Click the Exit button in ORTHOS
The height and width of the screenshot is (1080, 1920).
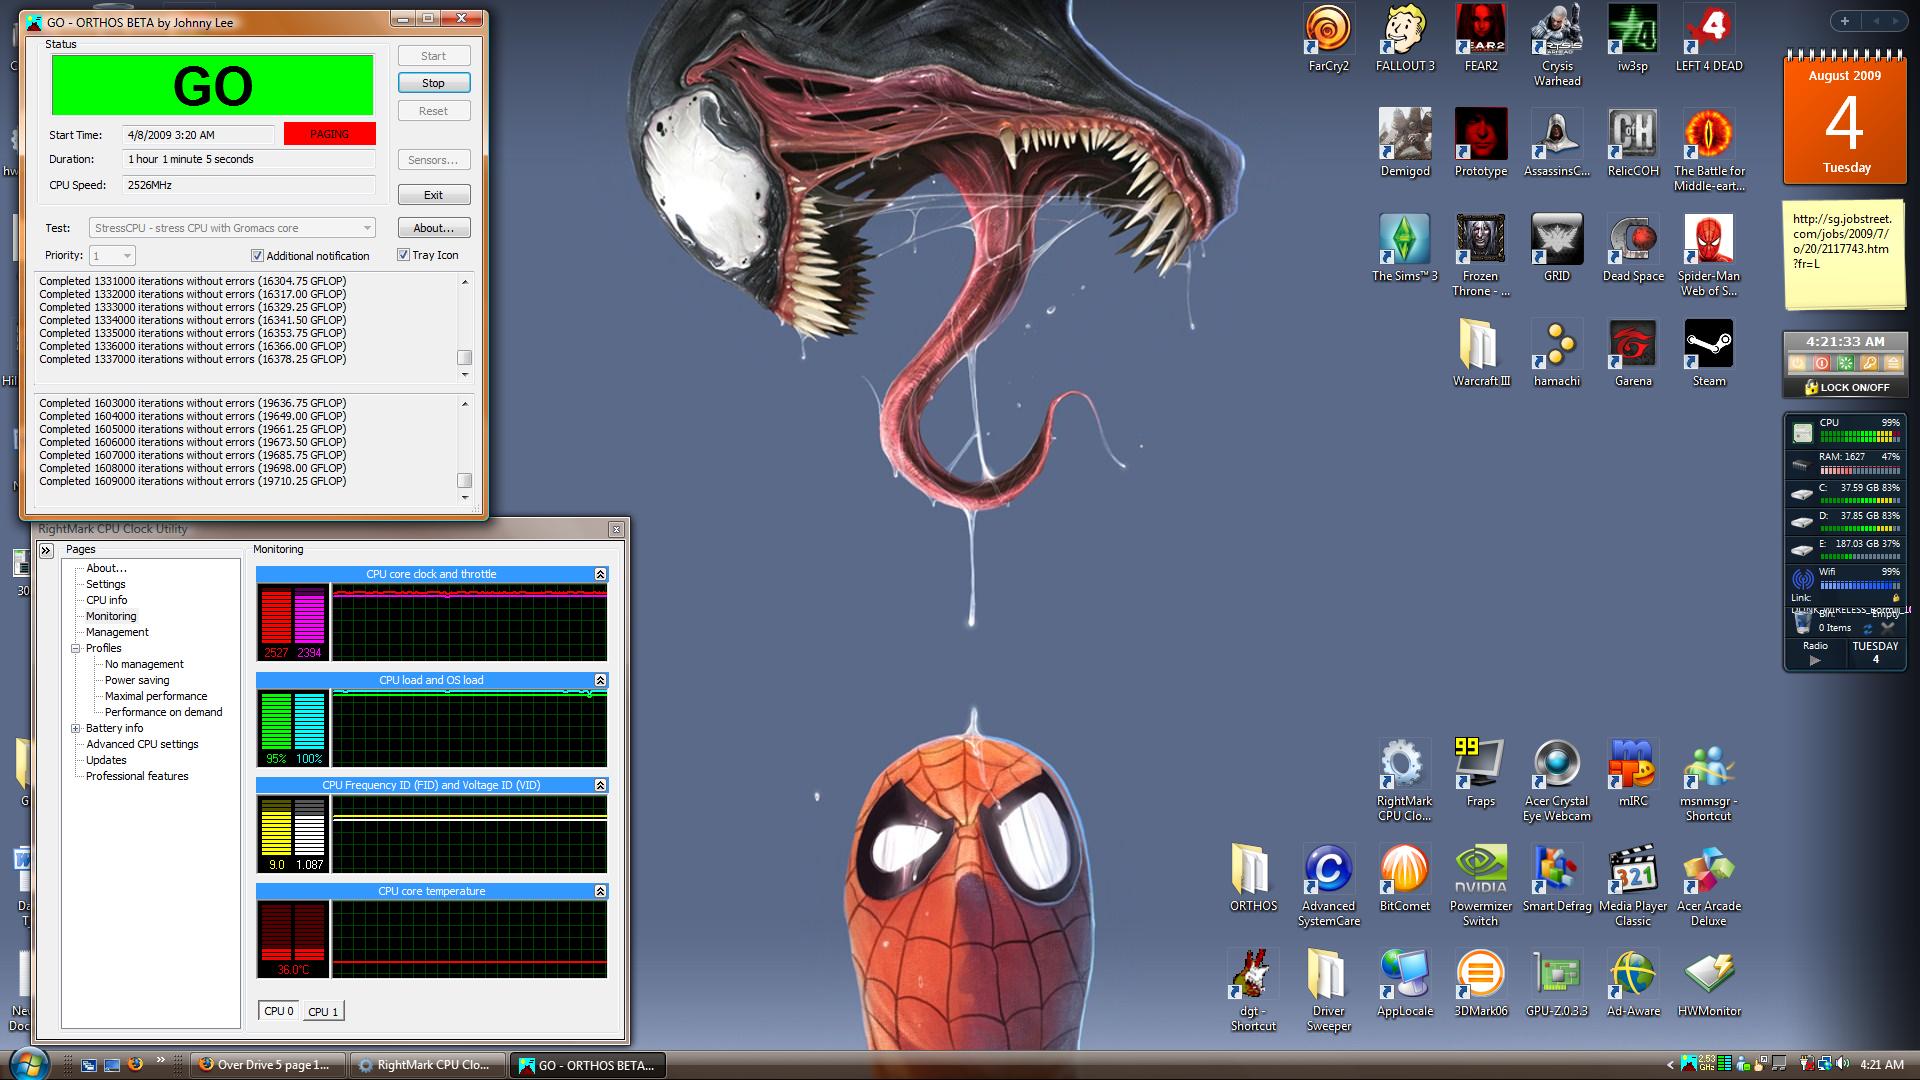433,195
